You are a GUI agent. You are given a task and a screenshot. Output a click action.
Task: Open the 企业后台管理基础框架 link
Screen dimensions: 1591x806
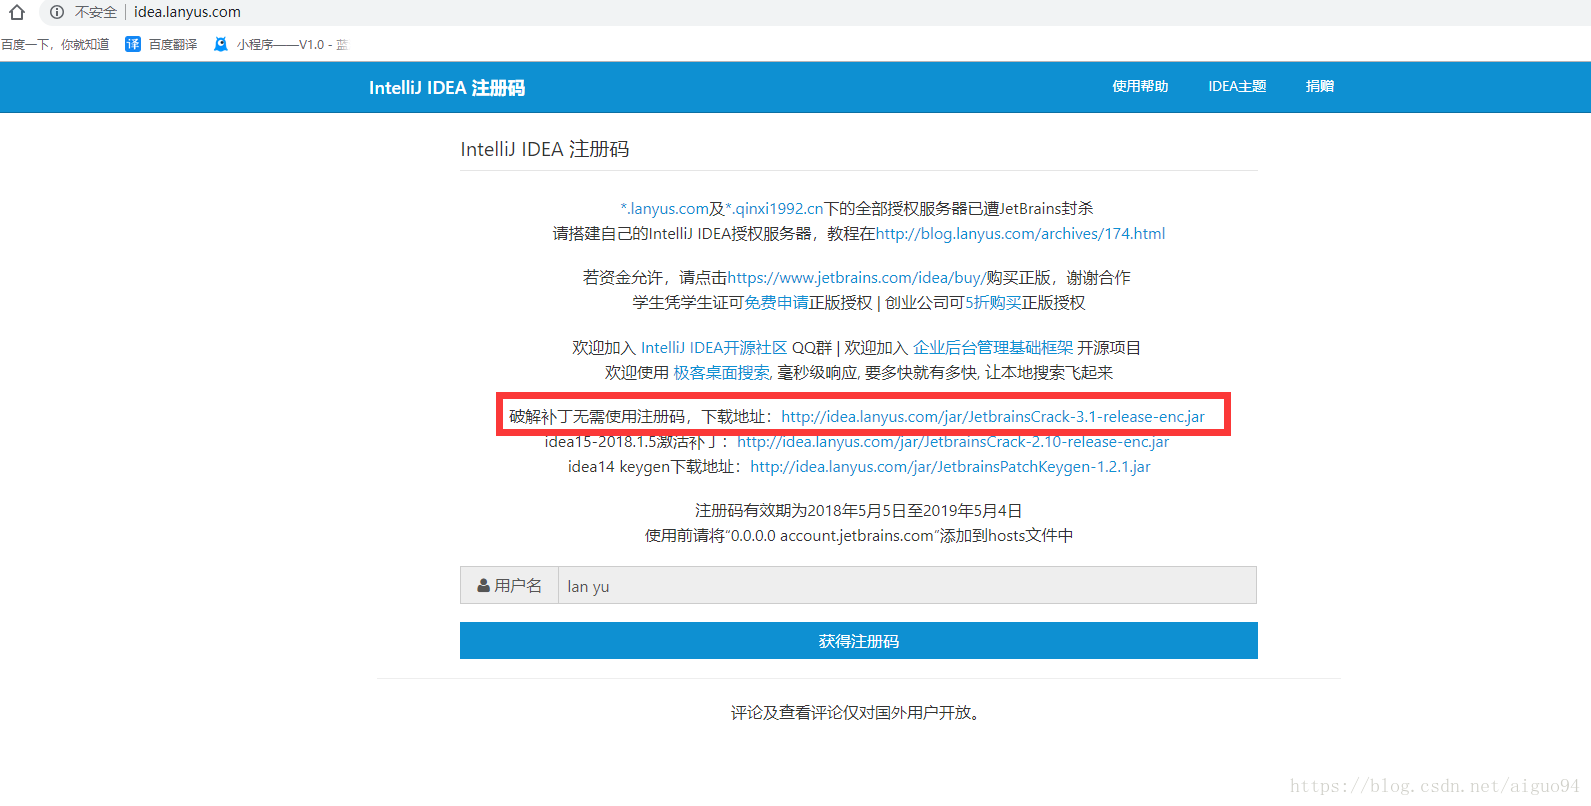[x=993, y=347]
